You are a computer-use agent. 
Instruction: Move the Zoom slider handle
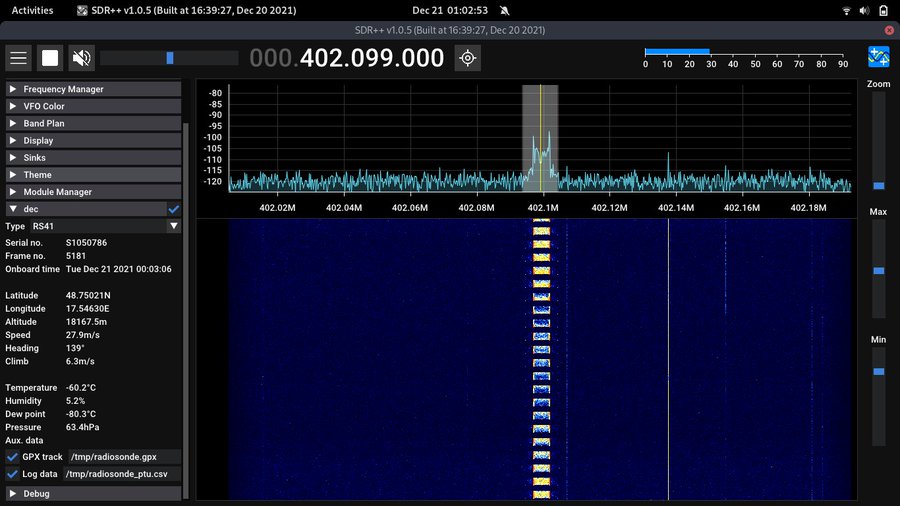(x=879, y=186)
